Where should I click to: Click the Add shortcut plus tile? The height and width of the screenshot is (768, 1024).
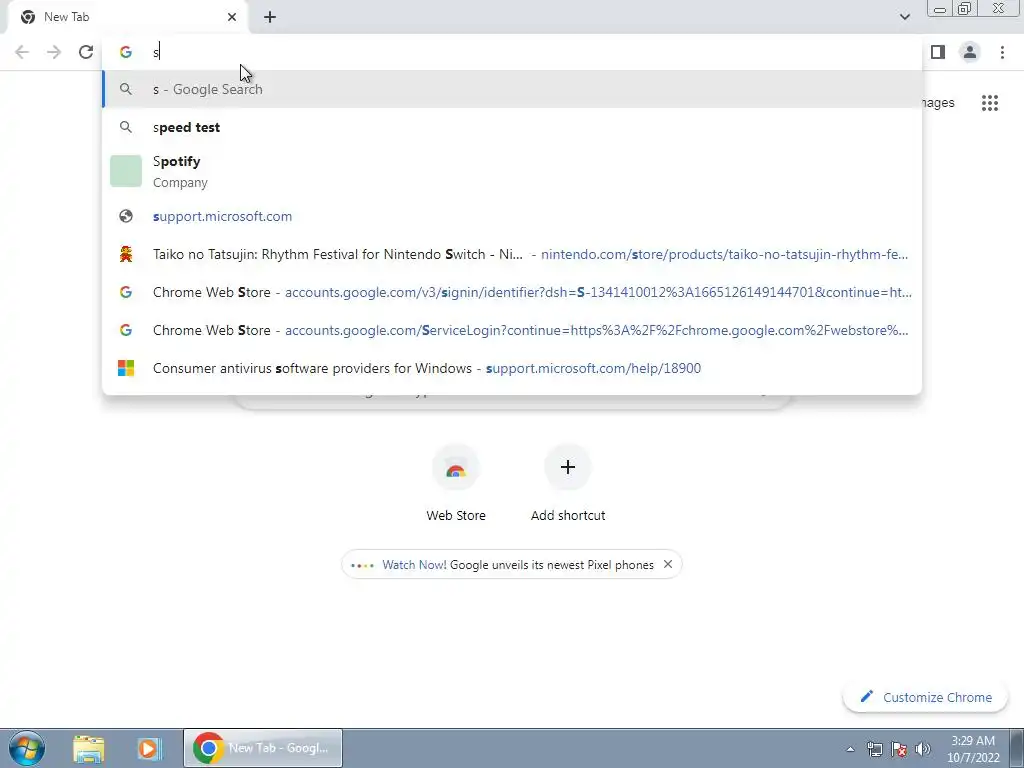pos(568,483)
